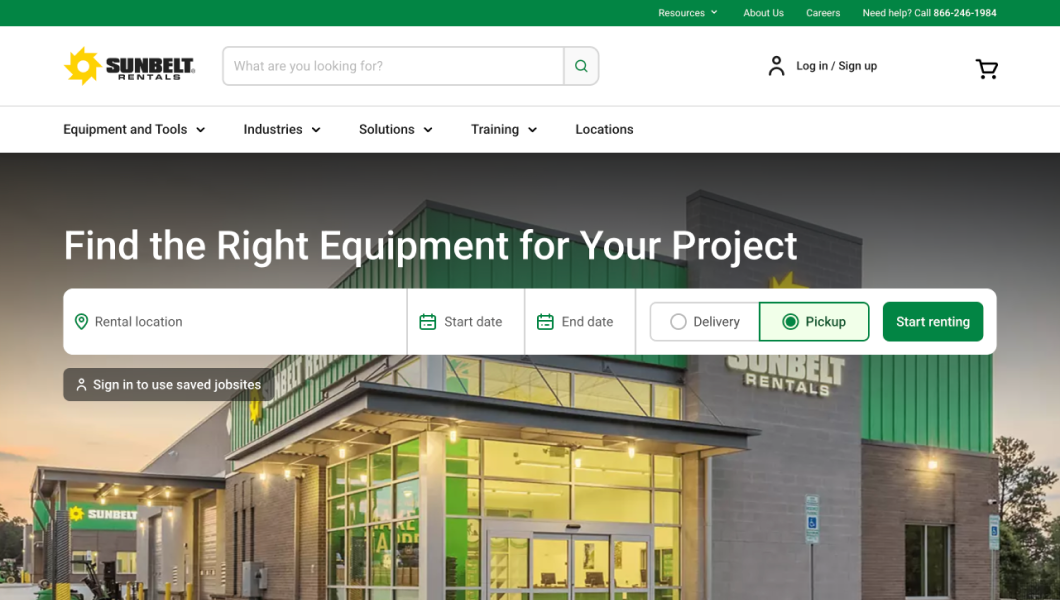Expand the Solutions dropdown
The image size is (1060, 600).
396,129
